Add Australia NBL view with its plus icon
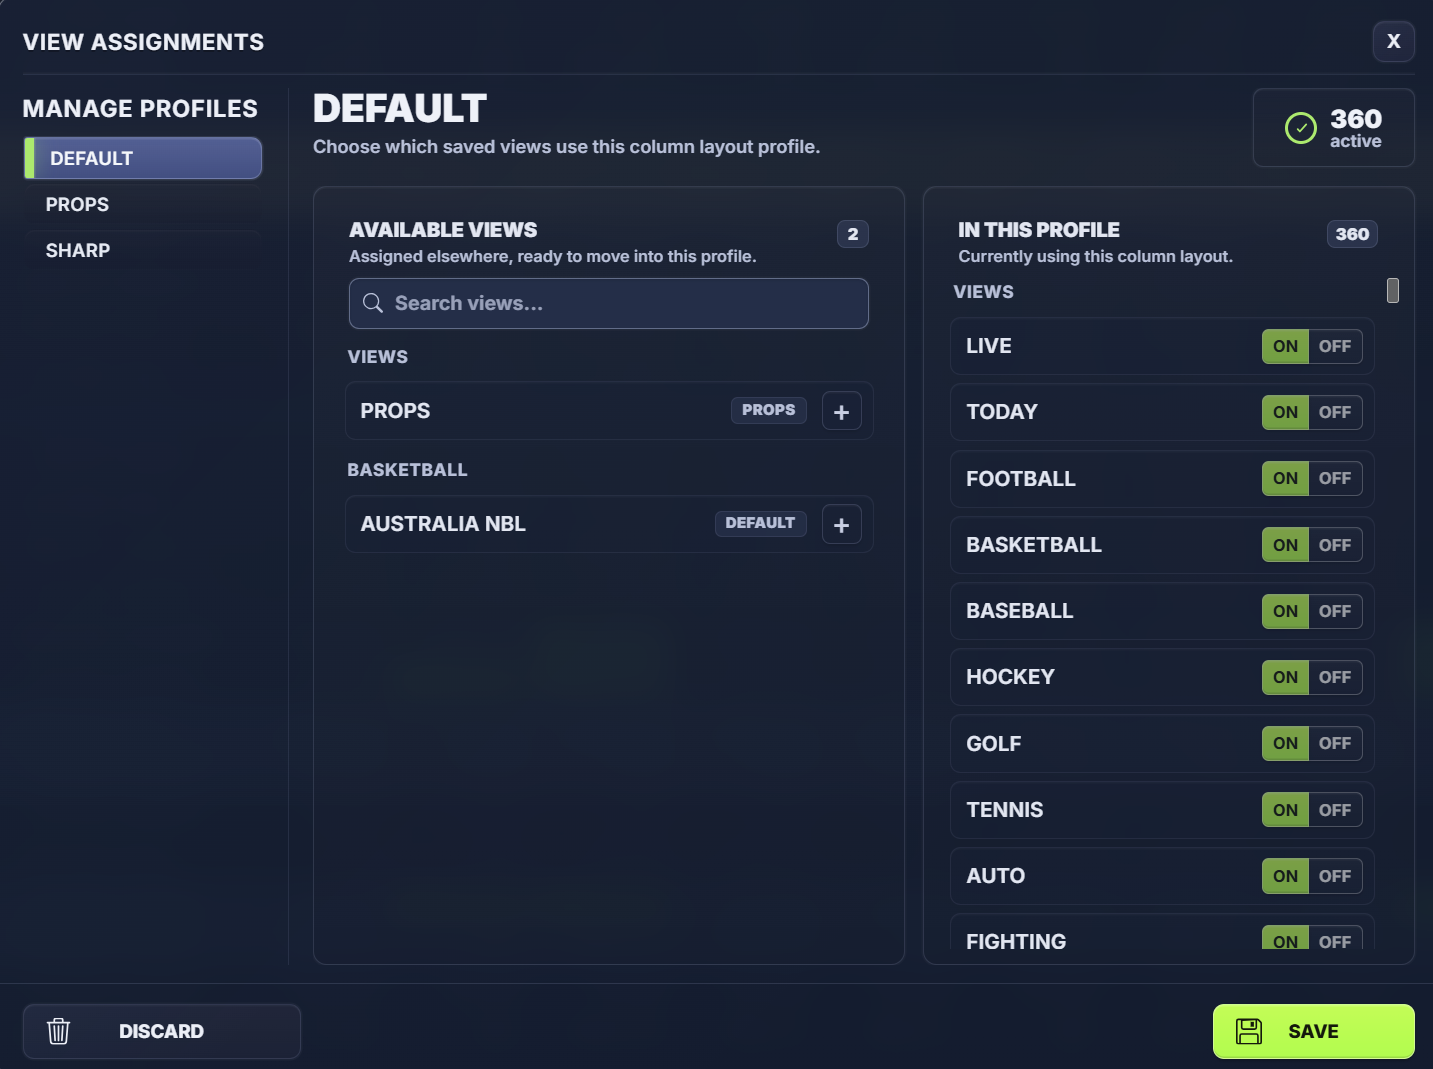Screen dimensions: 1433x1069 [841, 524]
